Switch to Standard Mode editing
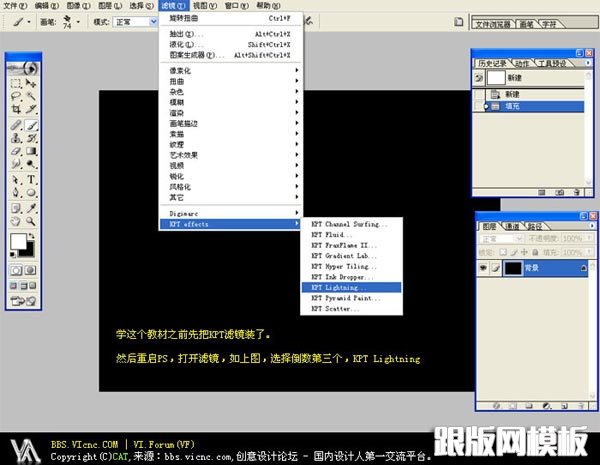The width and height of the screenshot is (600, 465). point(16,271)
